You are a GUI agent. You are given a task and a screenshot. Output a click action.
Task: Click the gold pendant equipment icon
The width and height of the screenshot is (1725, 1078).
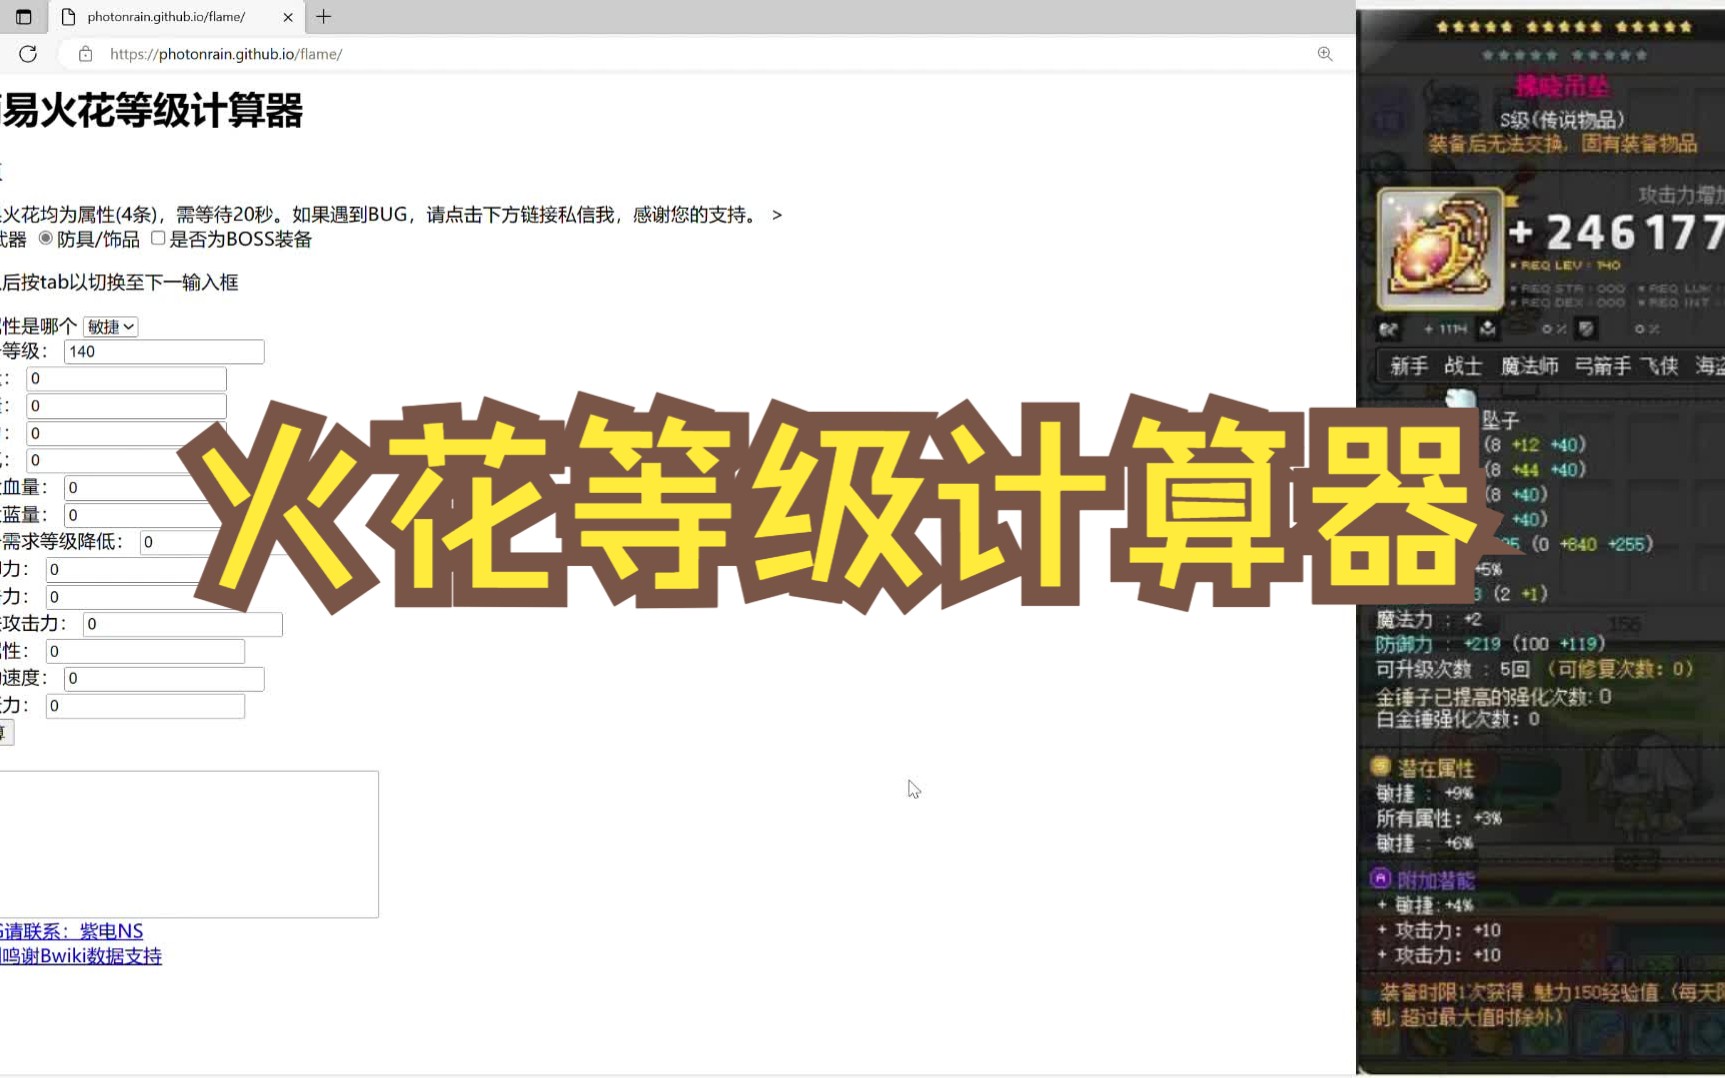point(1440,248)
